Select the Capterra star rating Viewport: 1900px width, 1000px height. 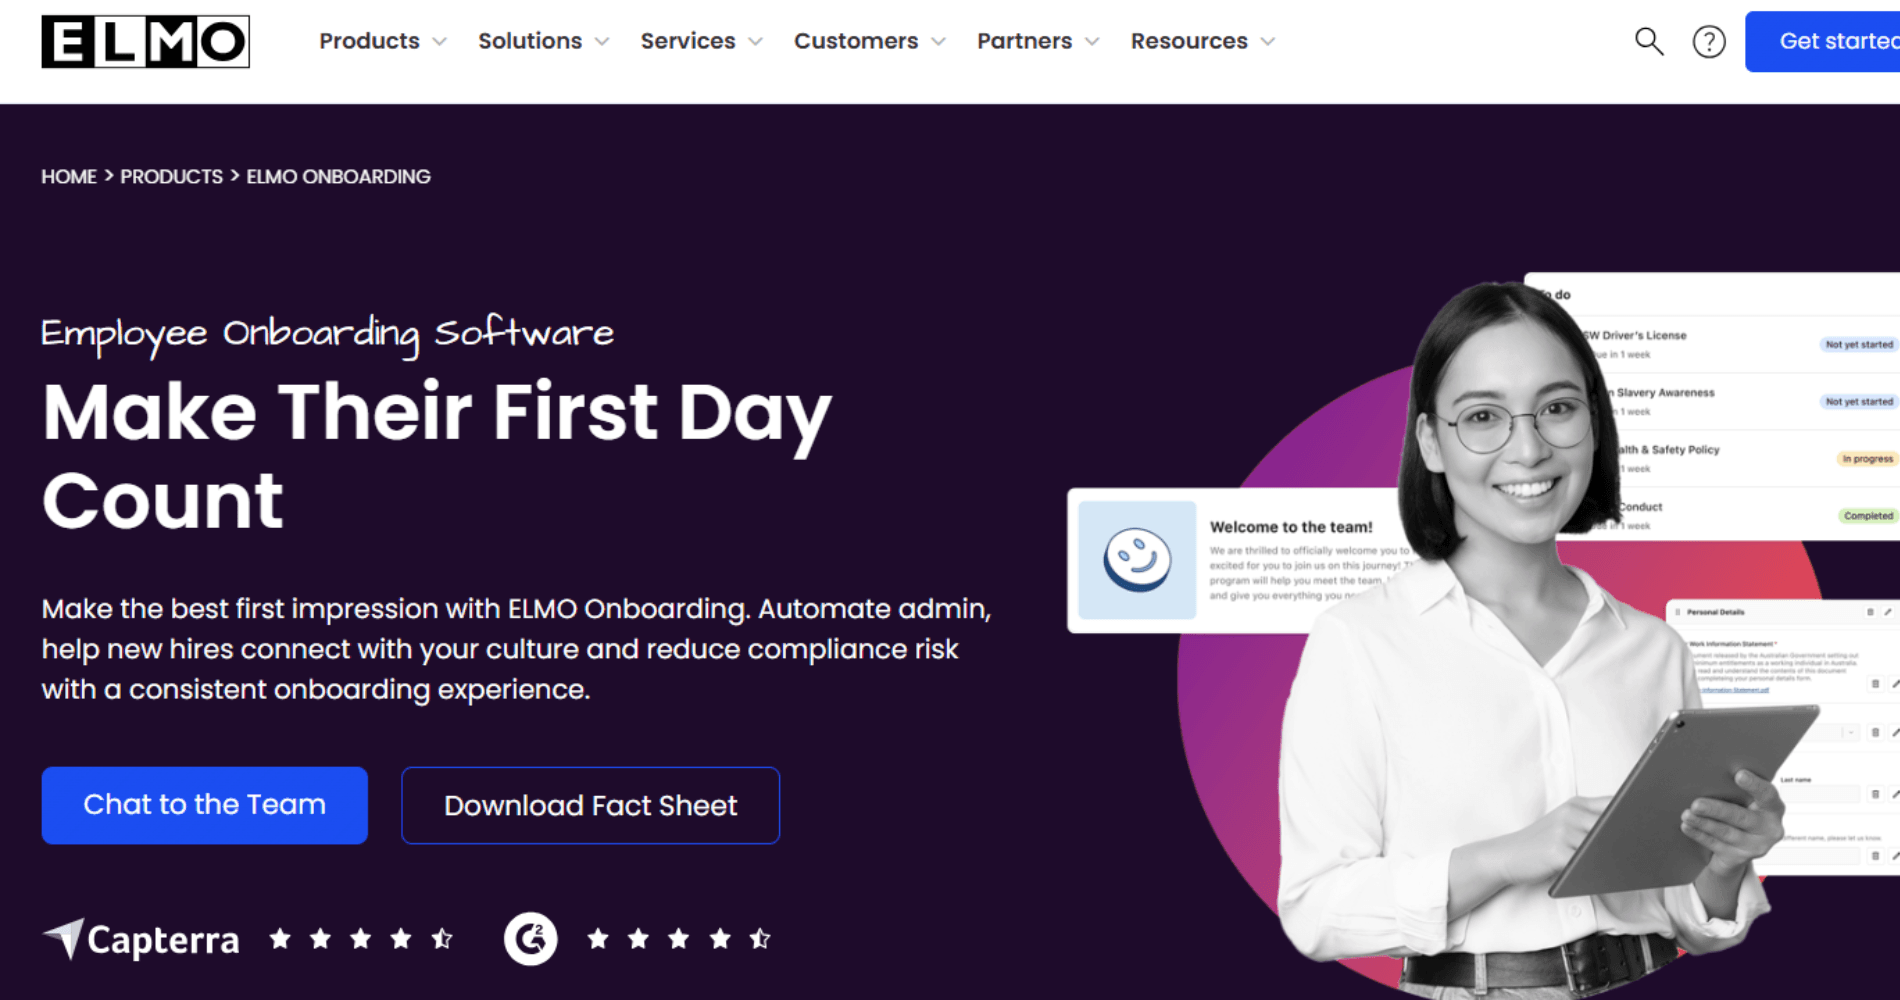click(361, 939)
